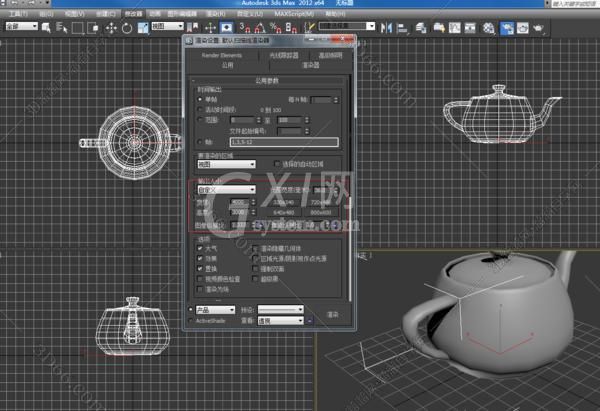Open Edit Named Selection Sets
This screenshot has width=600, height=411.
(309, 28)
